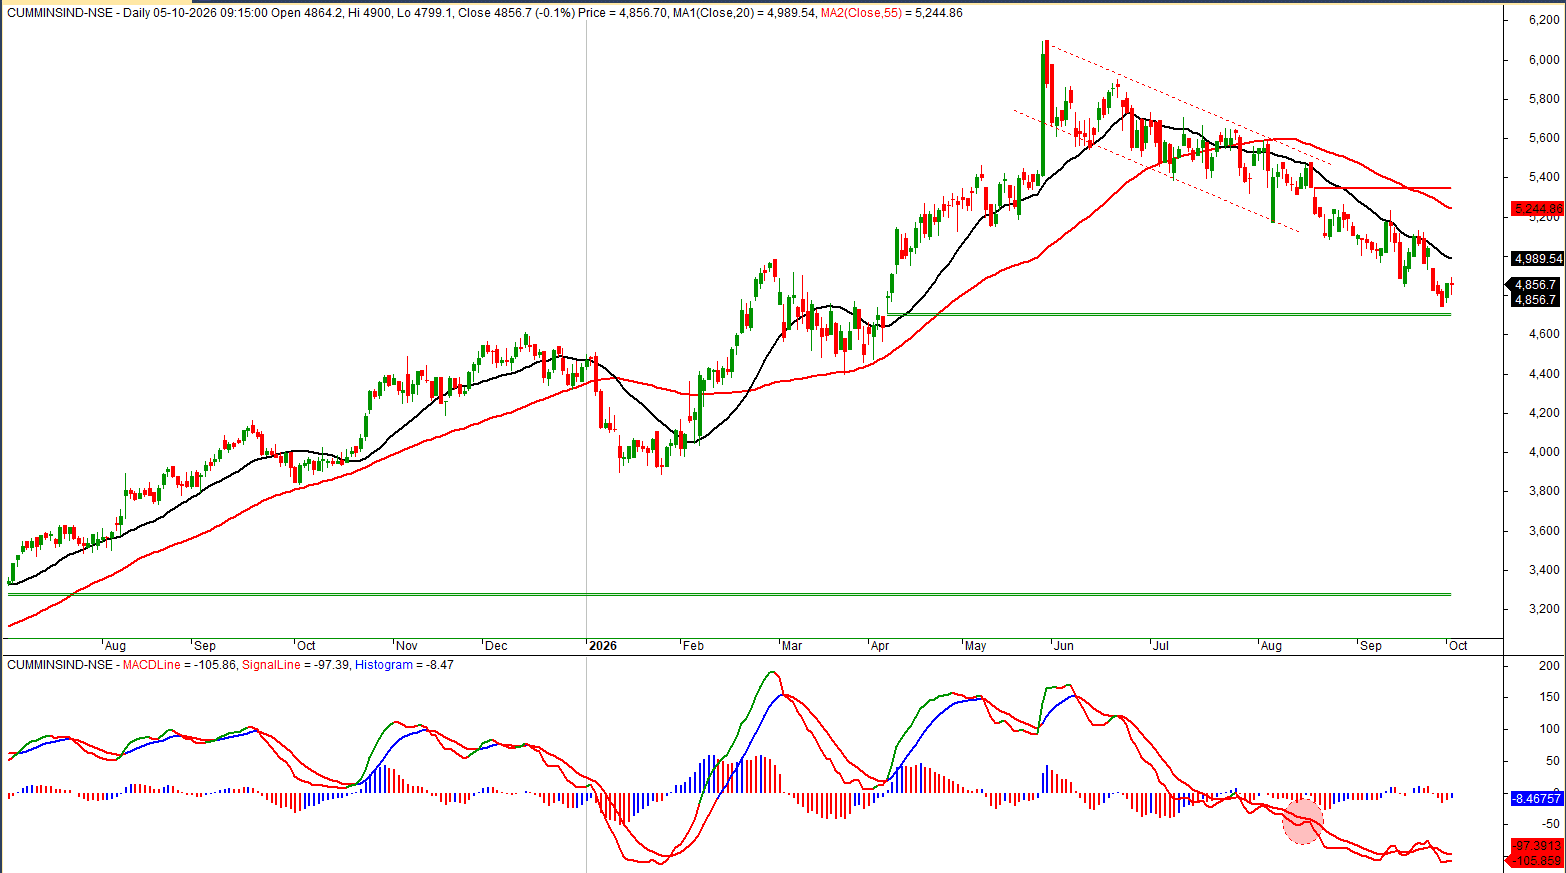This screenshot has height=873, width=1566.
Task: Click the bold "2026" label on the time axis
Action: (x=603, y=646)
